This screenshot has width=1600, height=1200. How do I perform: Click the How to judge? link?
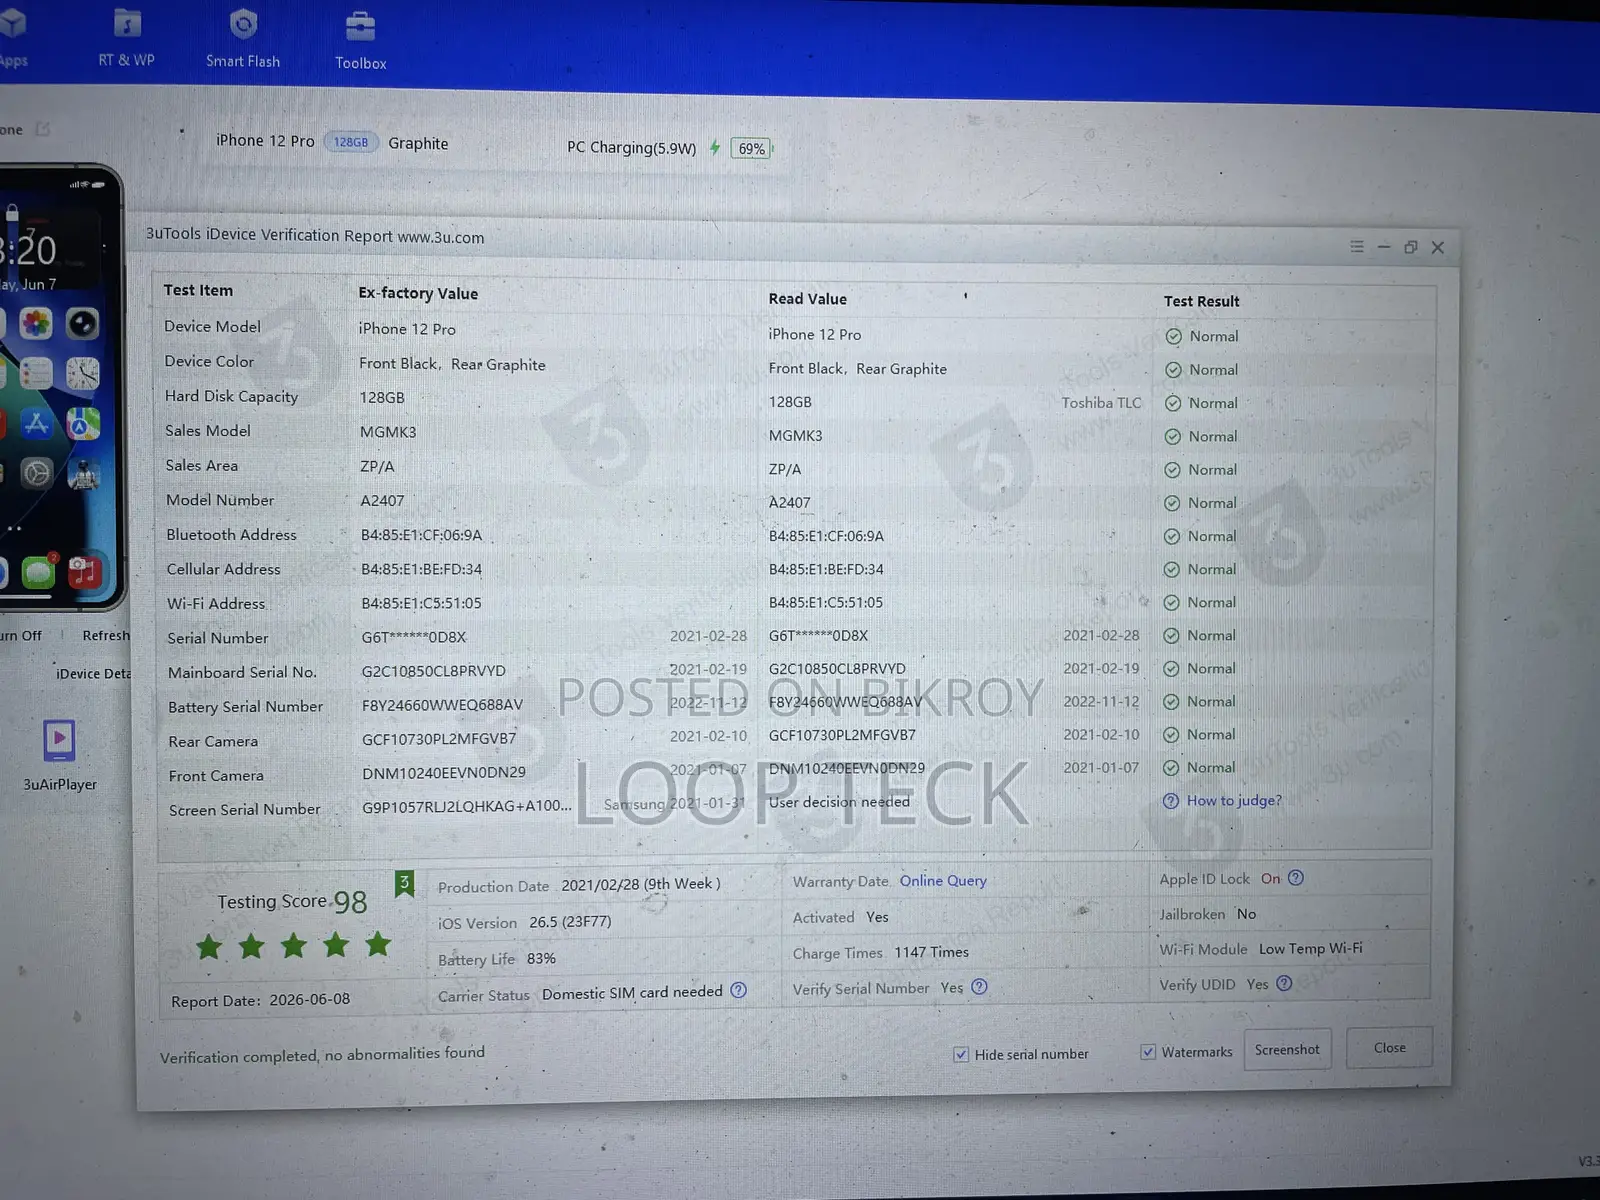click(x=1234, y=801)
